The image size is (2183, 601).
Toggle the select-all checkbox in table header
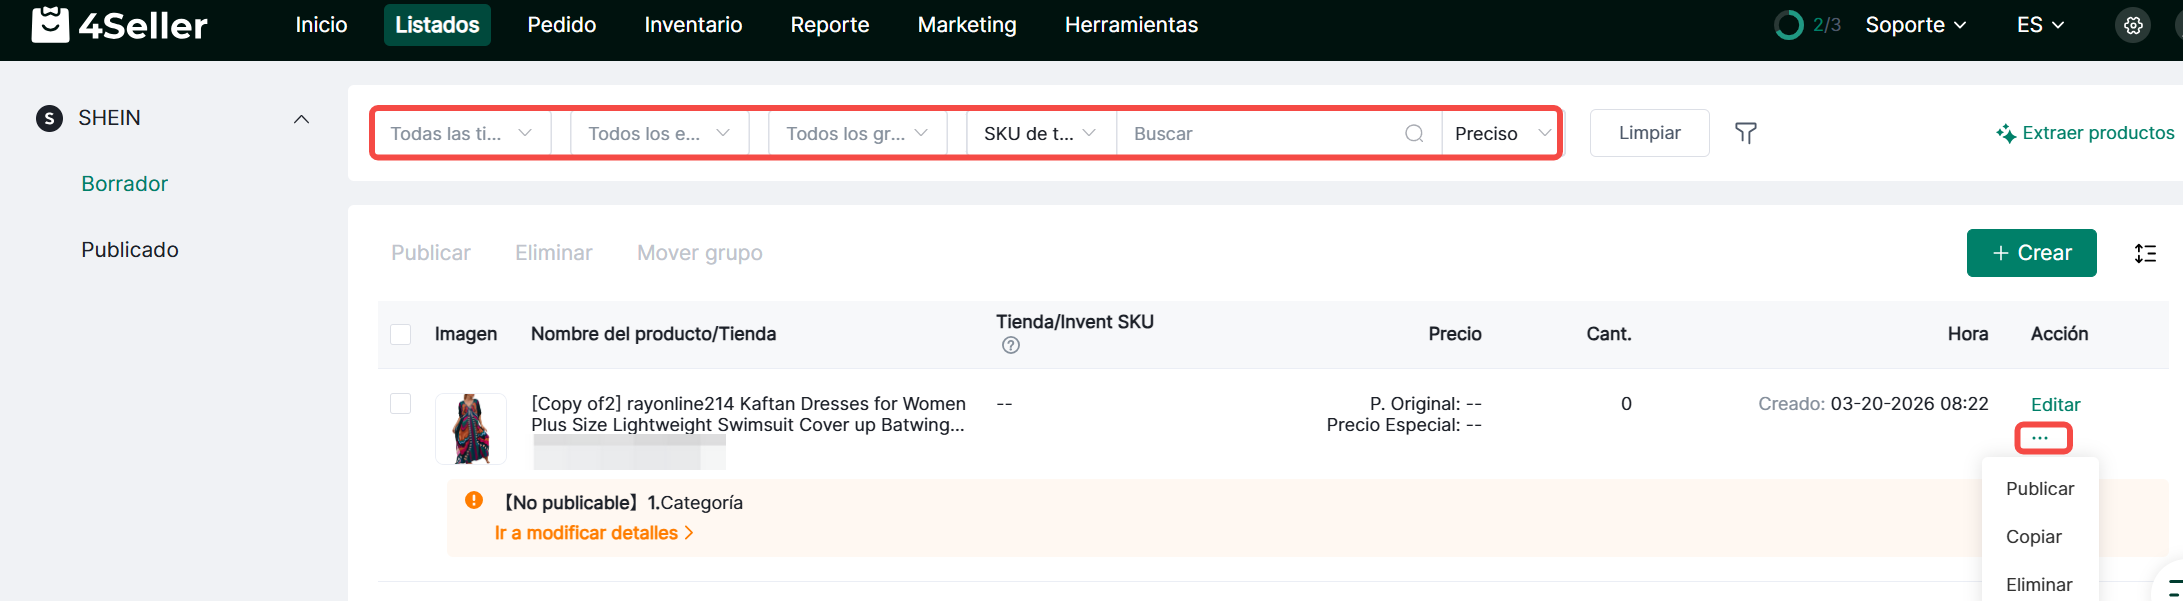coord(401,334)
